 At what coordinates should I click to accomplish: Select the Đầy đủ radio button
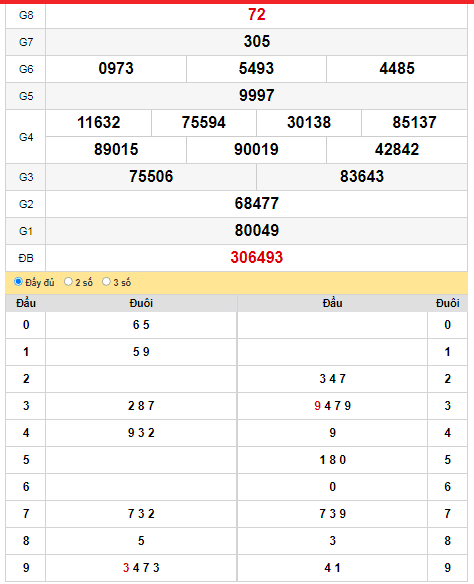click(18, 282)
